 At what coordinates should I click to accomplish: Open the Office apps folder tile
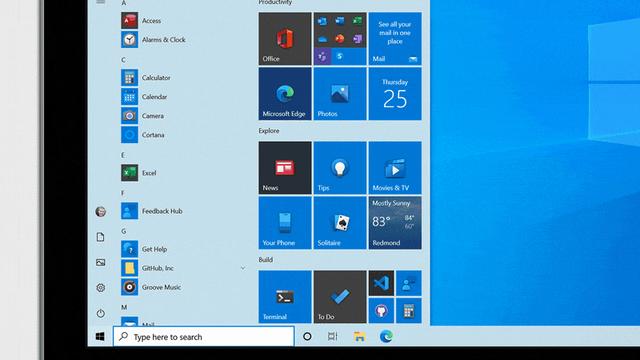click(x=340, y=39)
